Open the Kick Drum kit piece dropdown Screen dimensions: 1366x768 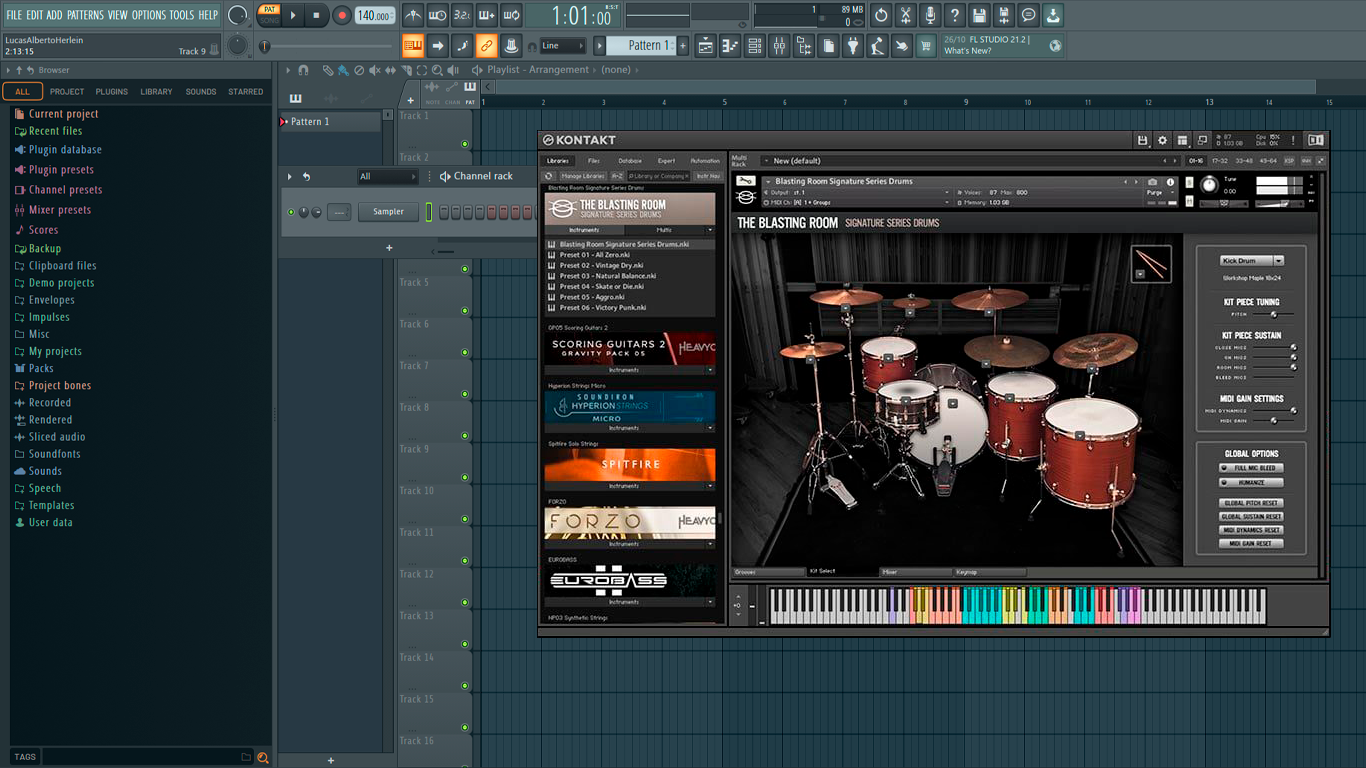[x=1251, y=260]
